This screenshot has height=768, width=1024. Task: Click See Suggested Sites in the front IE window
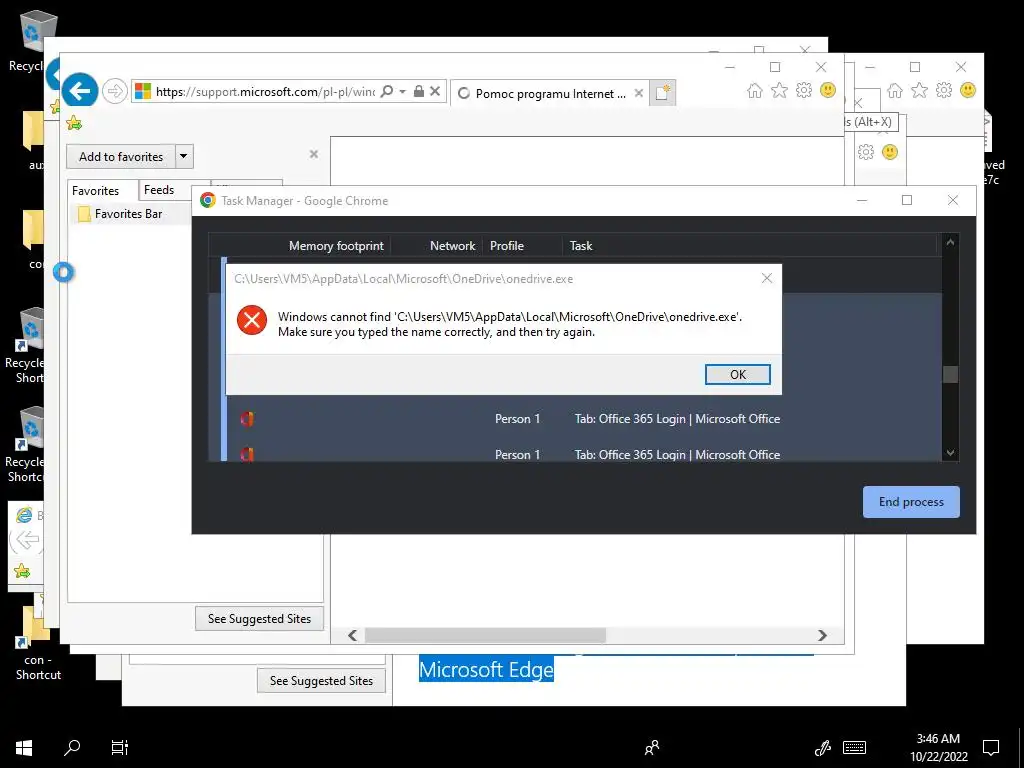click(259, 618)
